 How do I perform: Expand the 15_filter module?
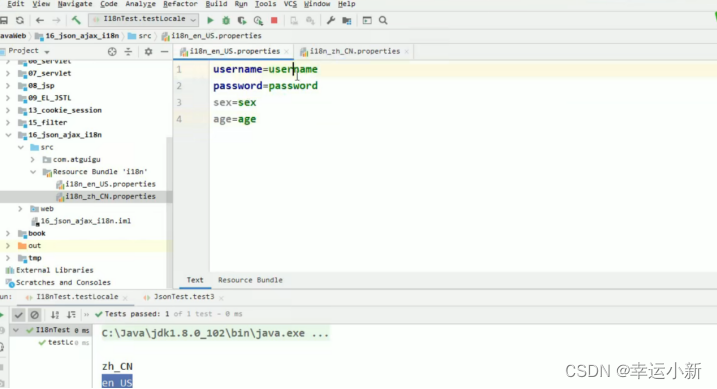8,123
